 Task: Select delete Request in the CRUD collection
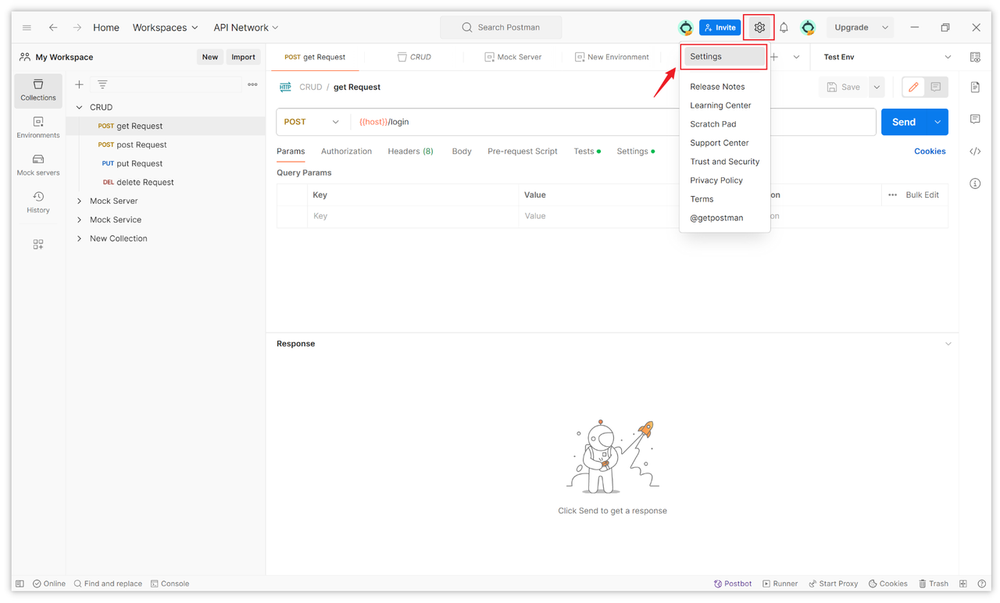(145, 182)
